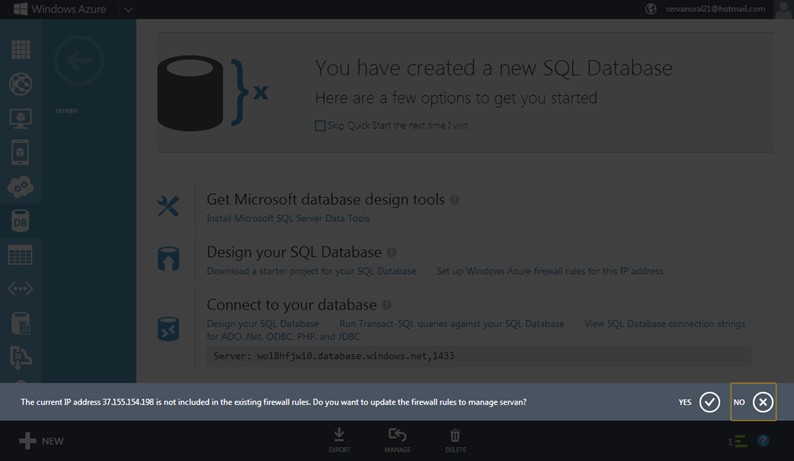Expand the Windows Azure header dropdown chevron

(129, 10)
